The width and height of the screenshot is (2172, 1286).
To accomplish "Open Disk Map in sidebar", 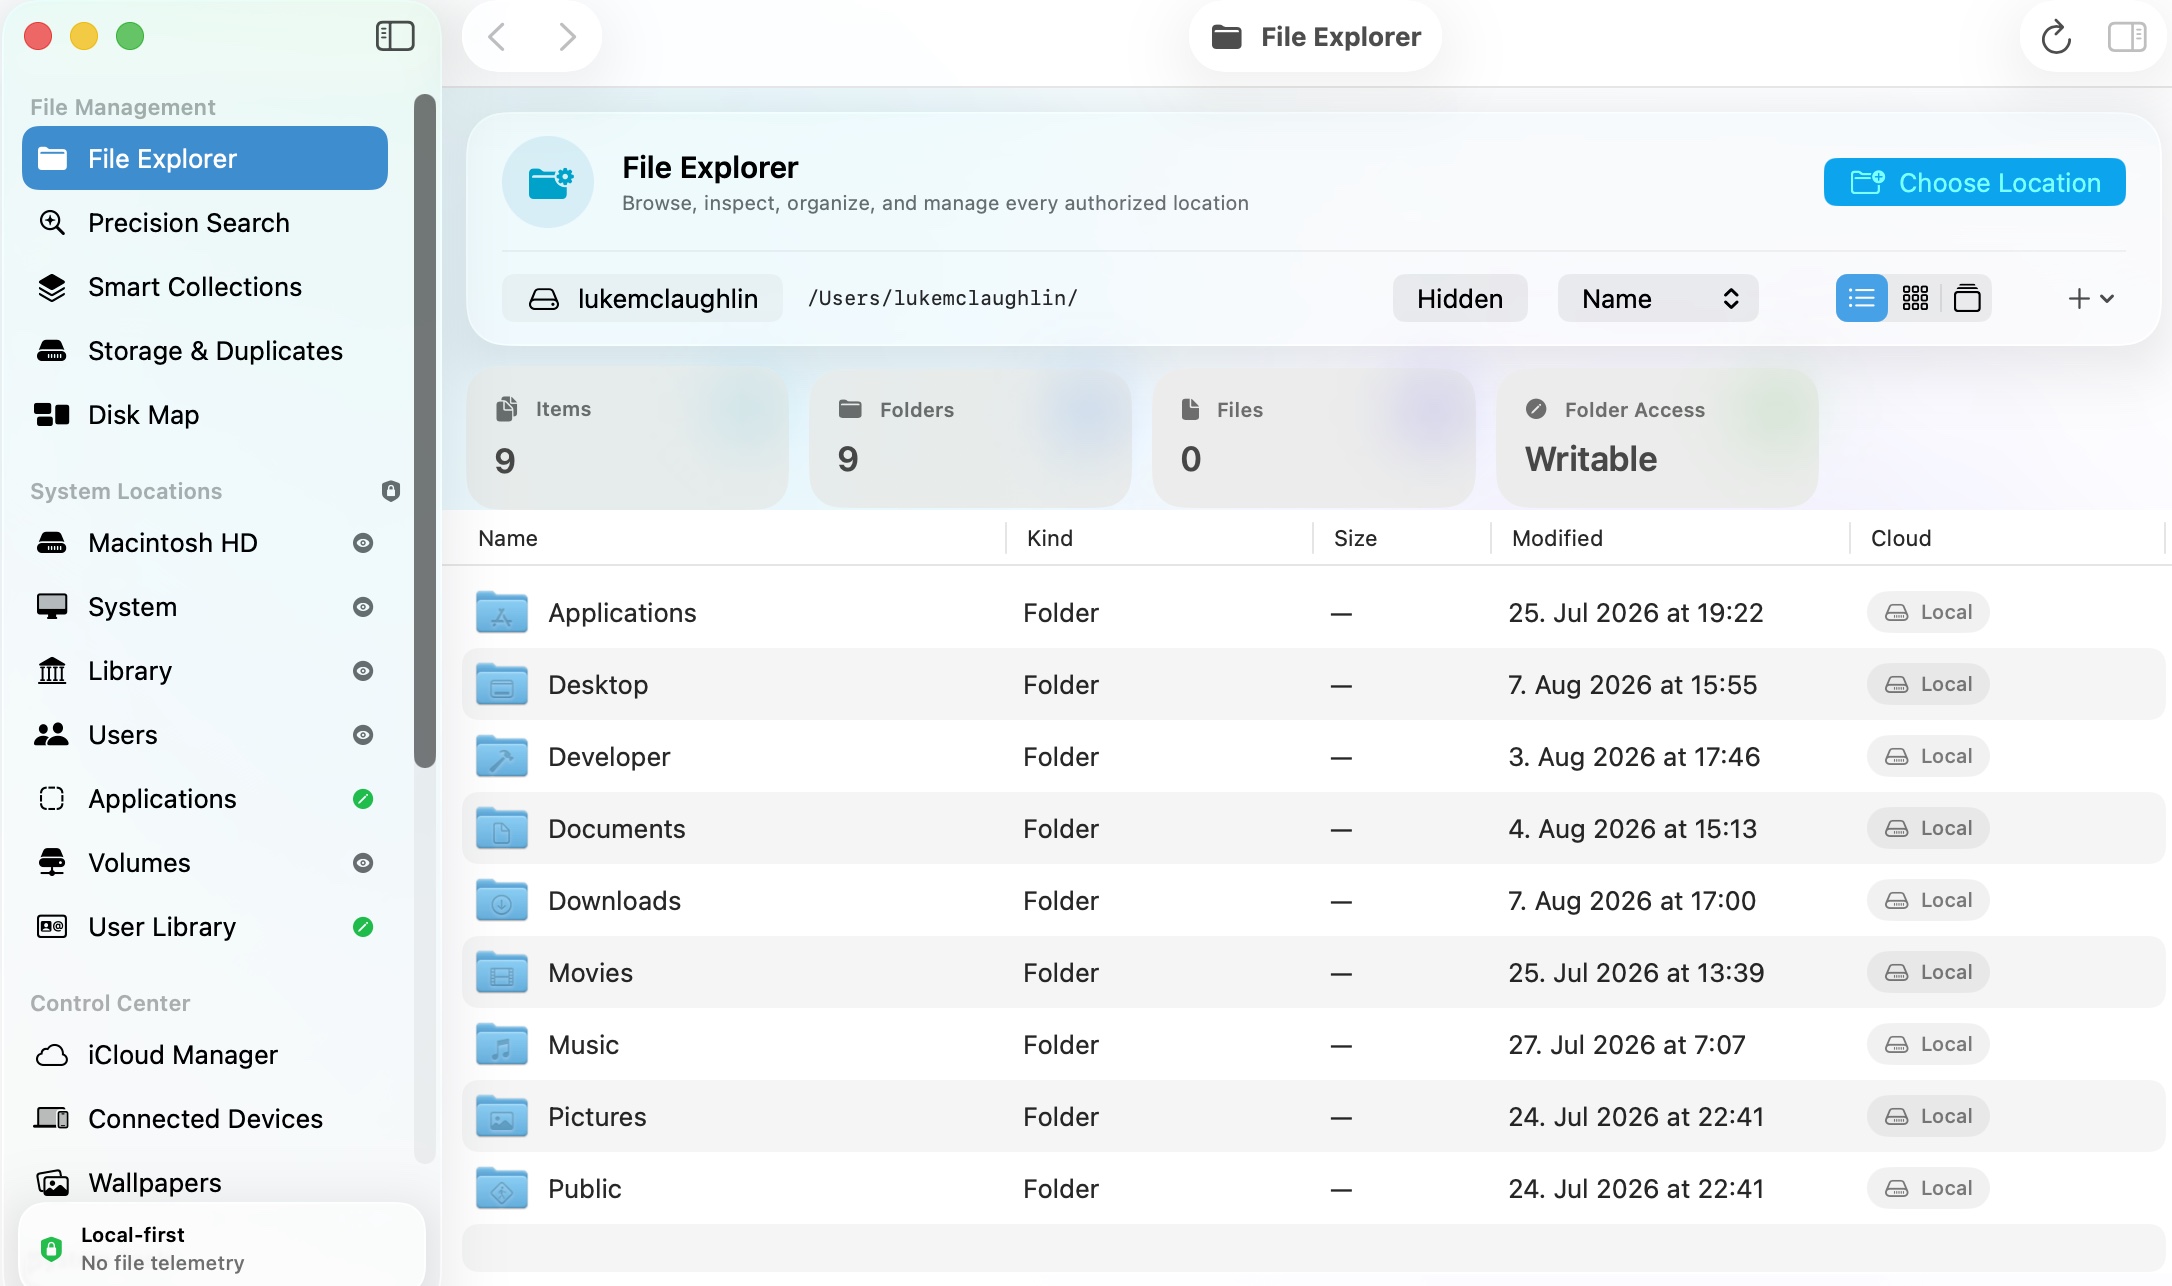I will 205,414.
